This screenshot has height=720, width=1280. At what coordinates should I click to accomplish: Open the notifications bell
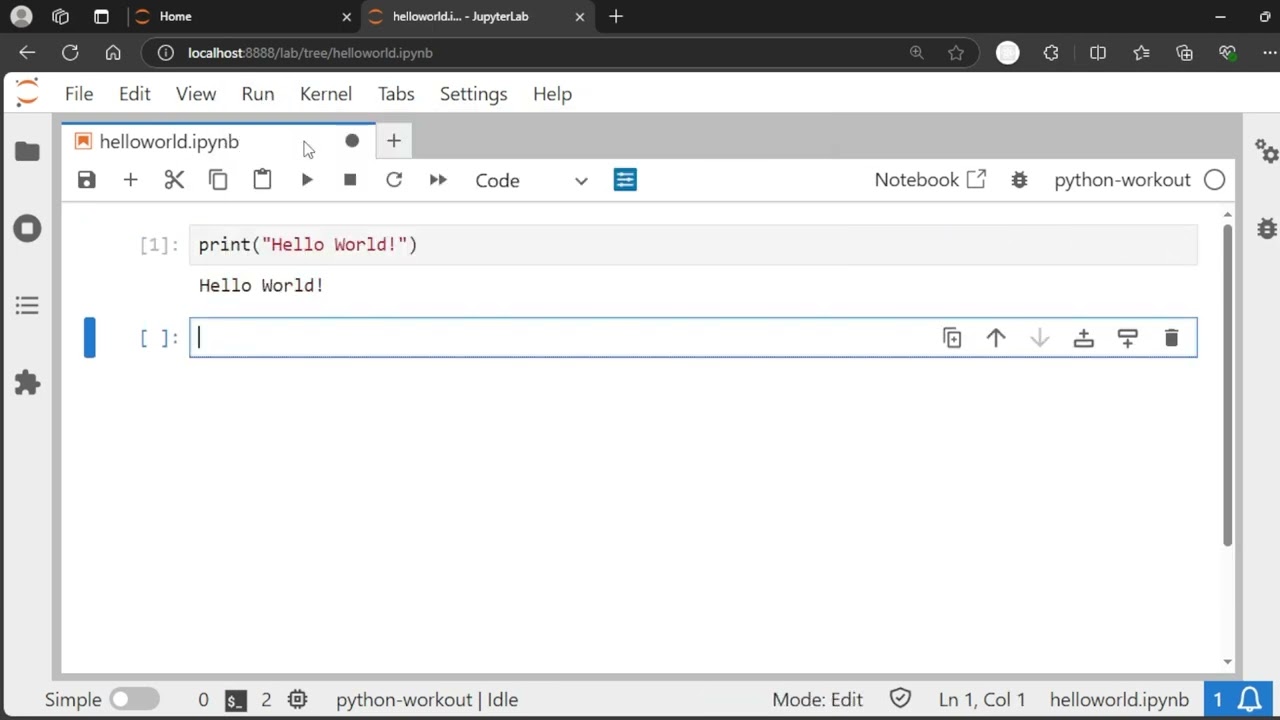(1250, 699)
